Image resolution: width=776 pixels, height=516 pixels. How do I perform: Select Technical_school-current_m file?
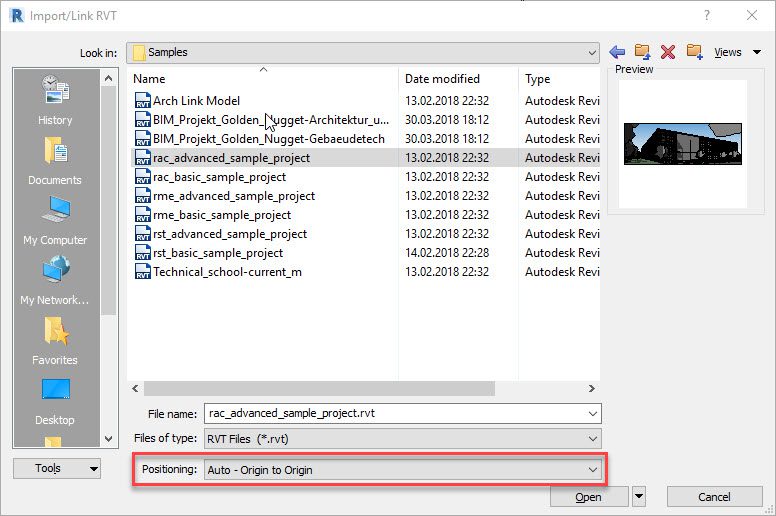coord(227,272)
